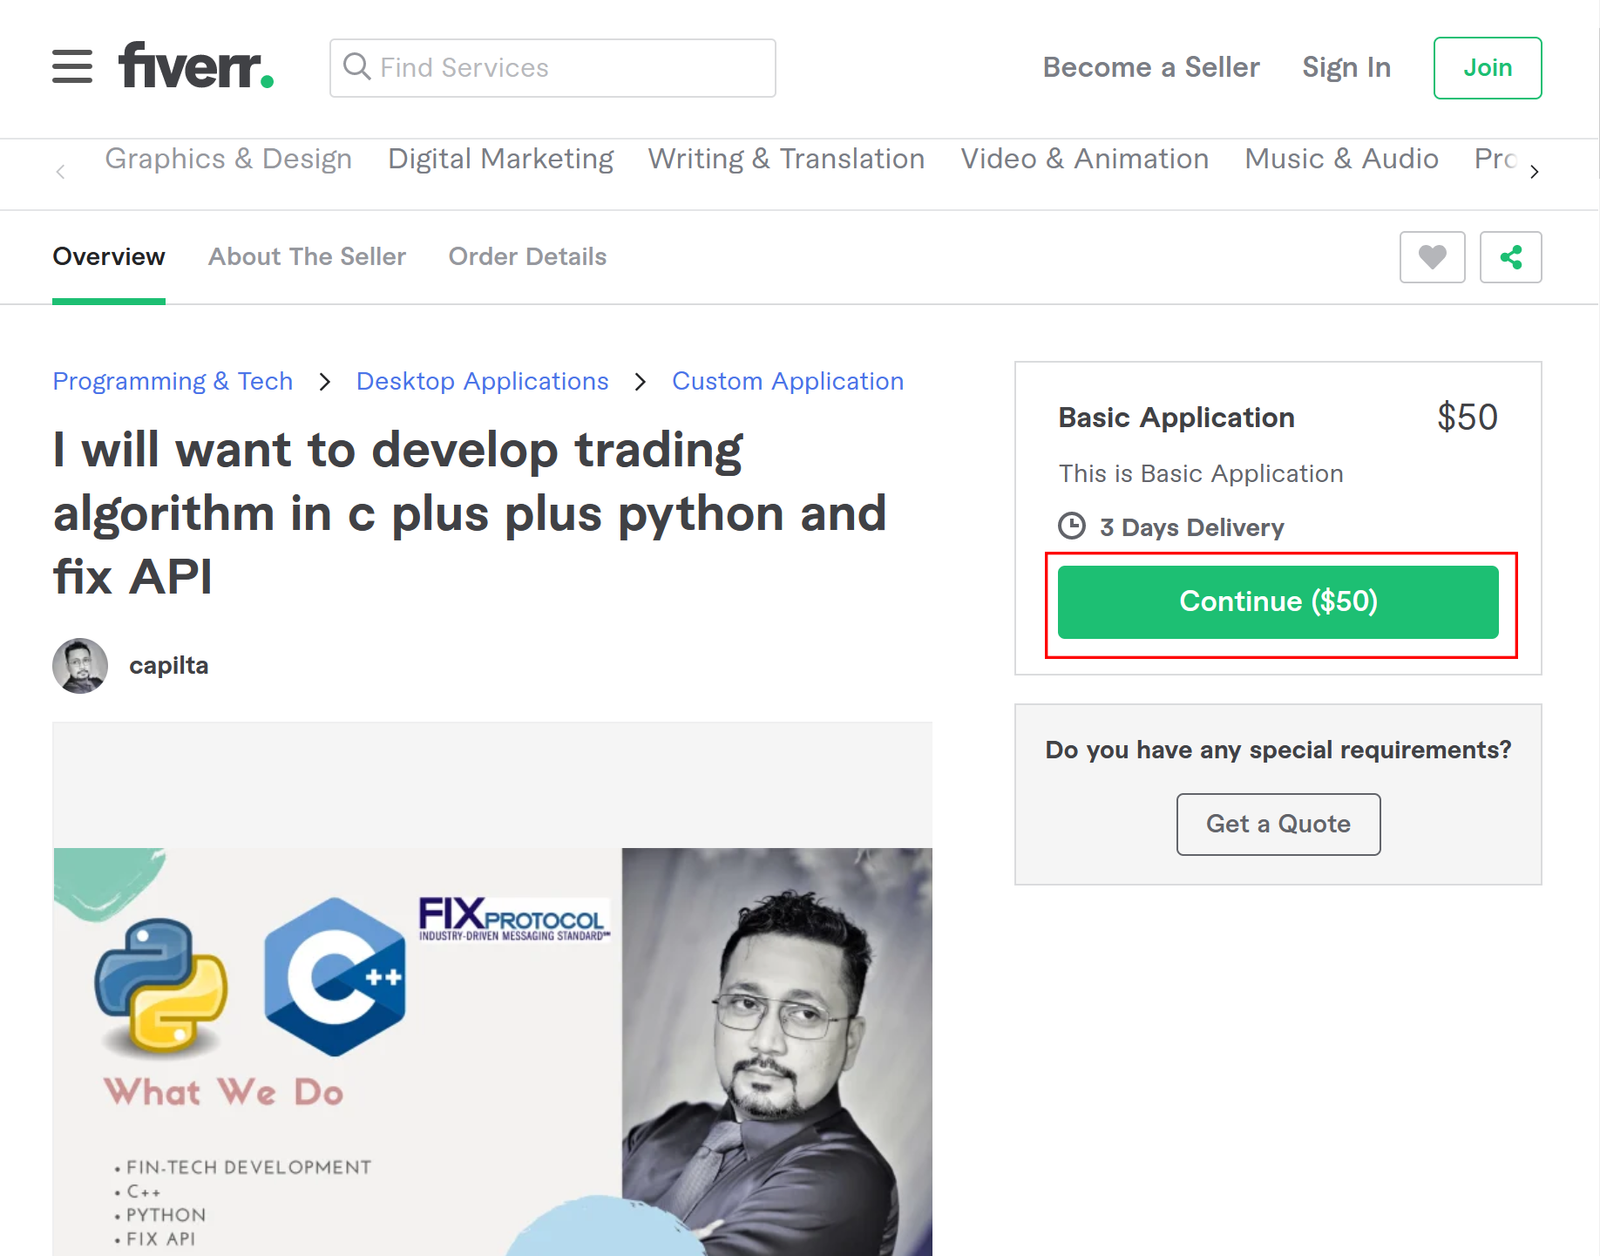
Task: Open the gig preview image
Action: pos(492,1051)
